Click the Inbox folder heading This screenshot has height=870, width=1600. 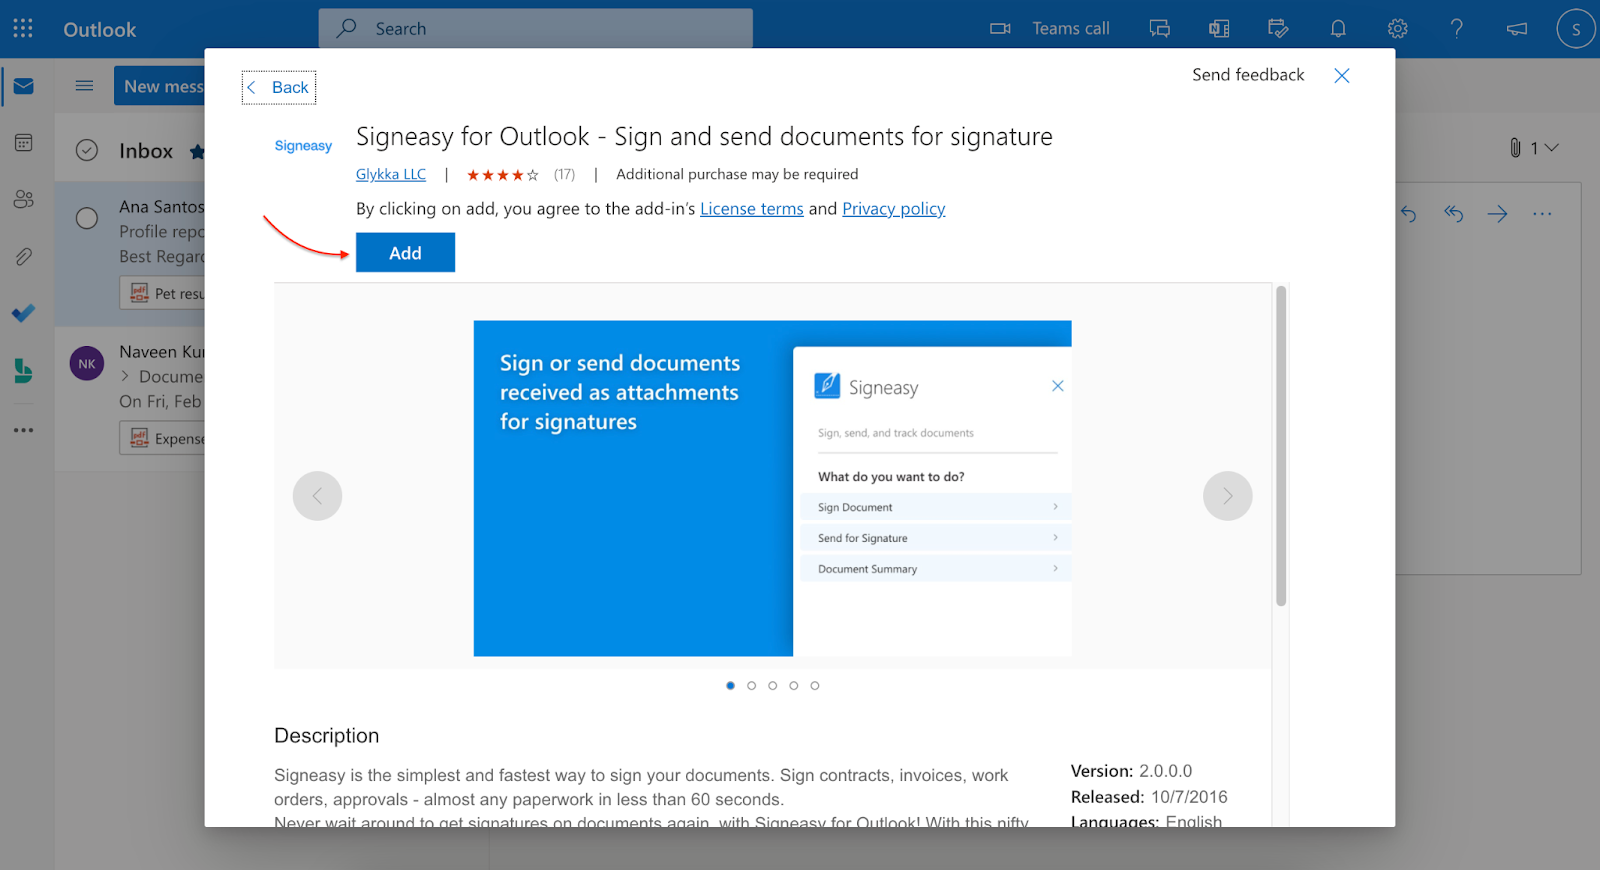click(x=146, y=151)
